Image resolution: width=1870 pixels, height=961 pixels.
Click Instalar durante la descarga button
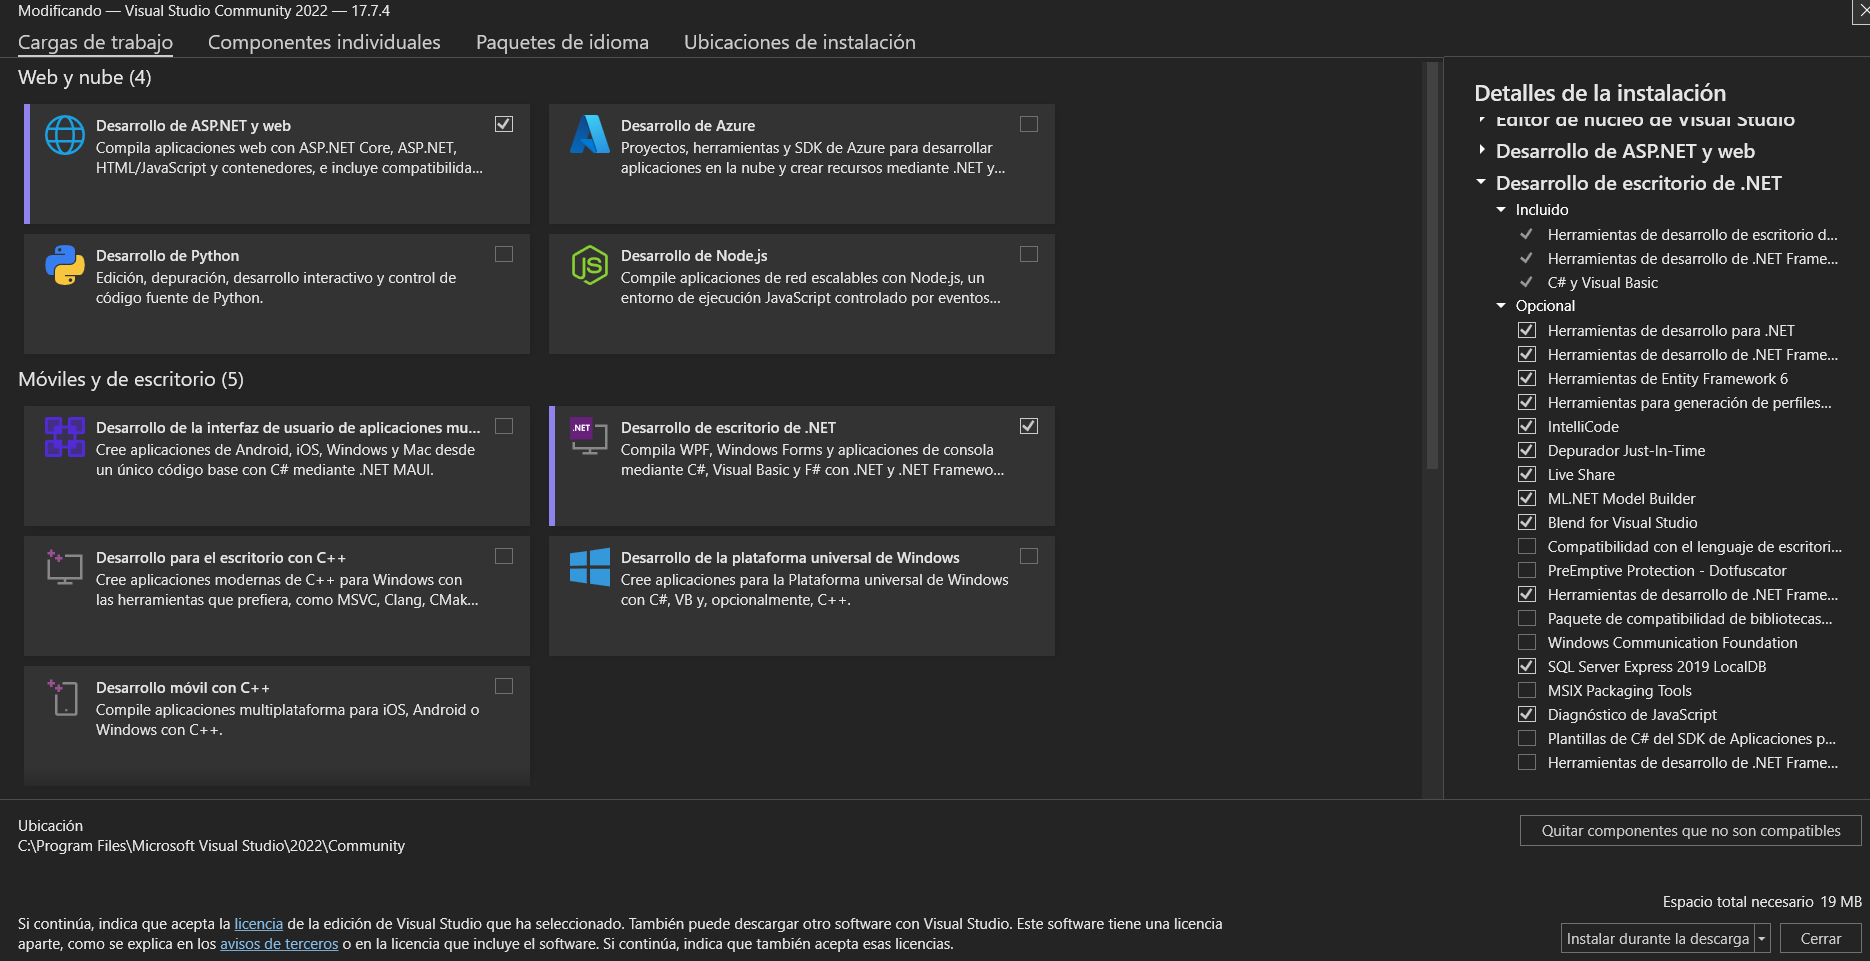coord(1657,939)
